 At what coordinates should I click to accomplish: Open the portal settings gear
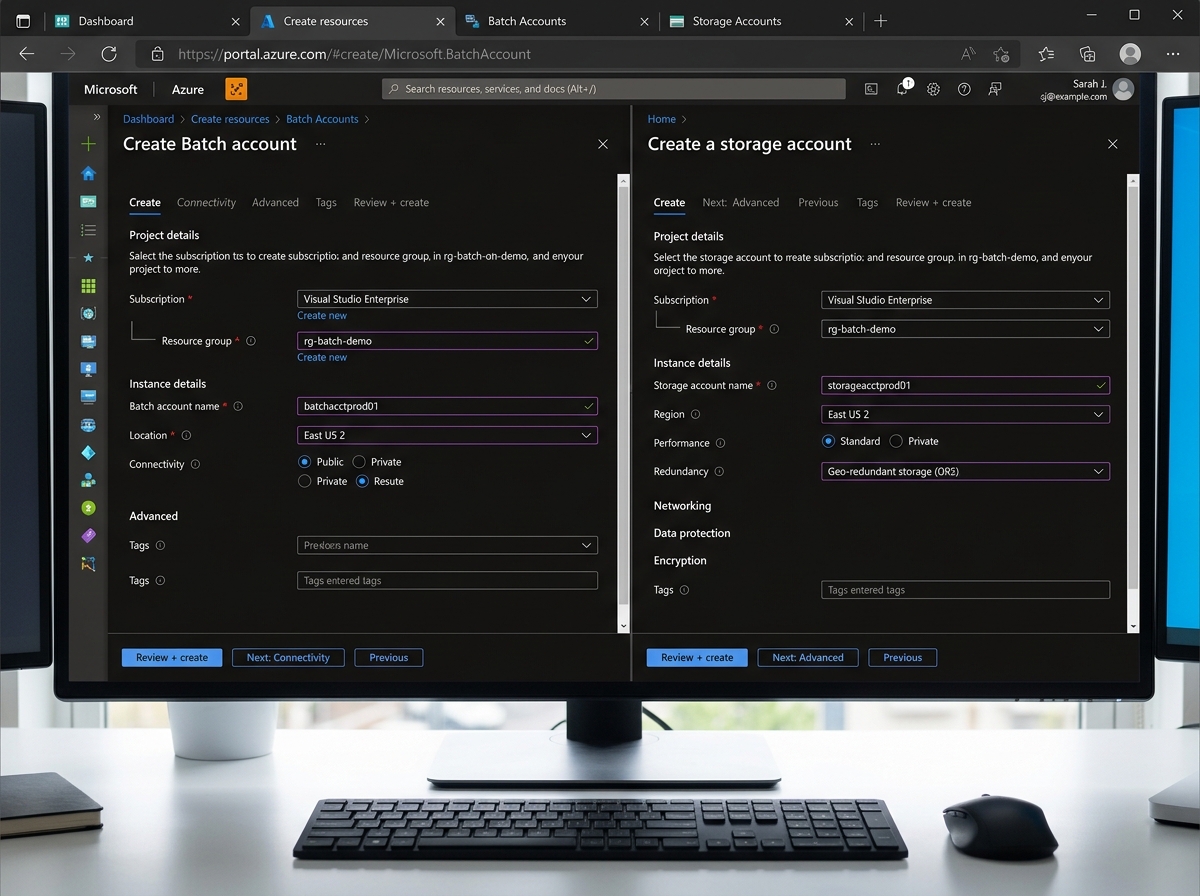[932, 89]
